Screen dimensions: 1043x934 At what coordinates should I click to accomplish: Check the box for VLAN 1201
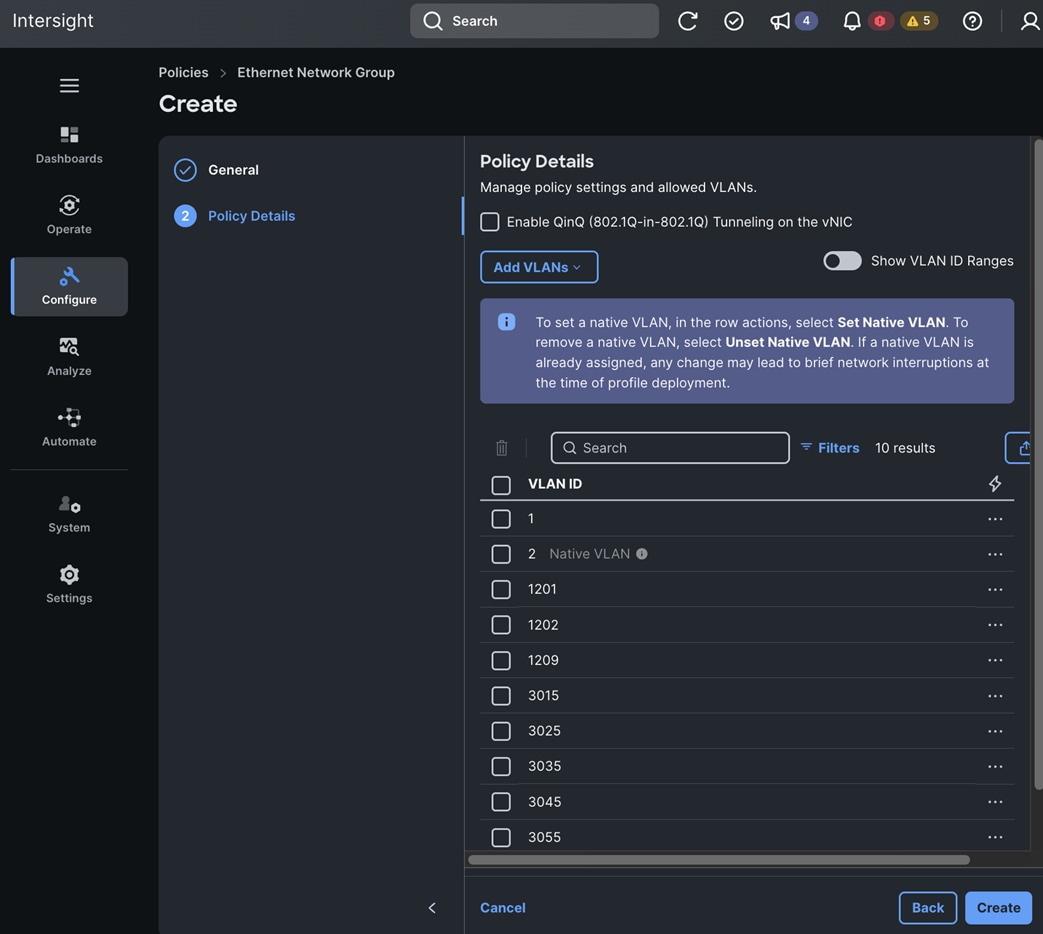tap(501, 589)
